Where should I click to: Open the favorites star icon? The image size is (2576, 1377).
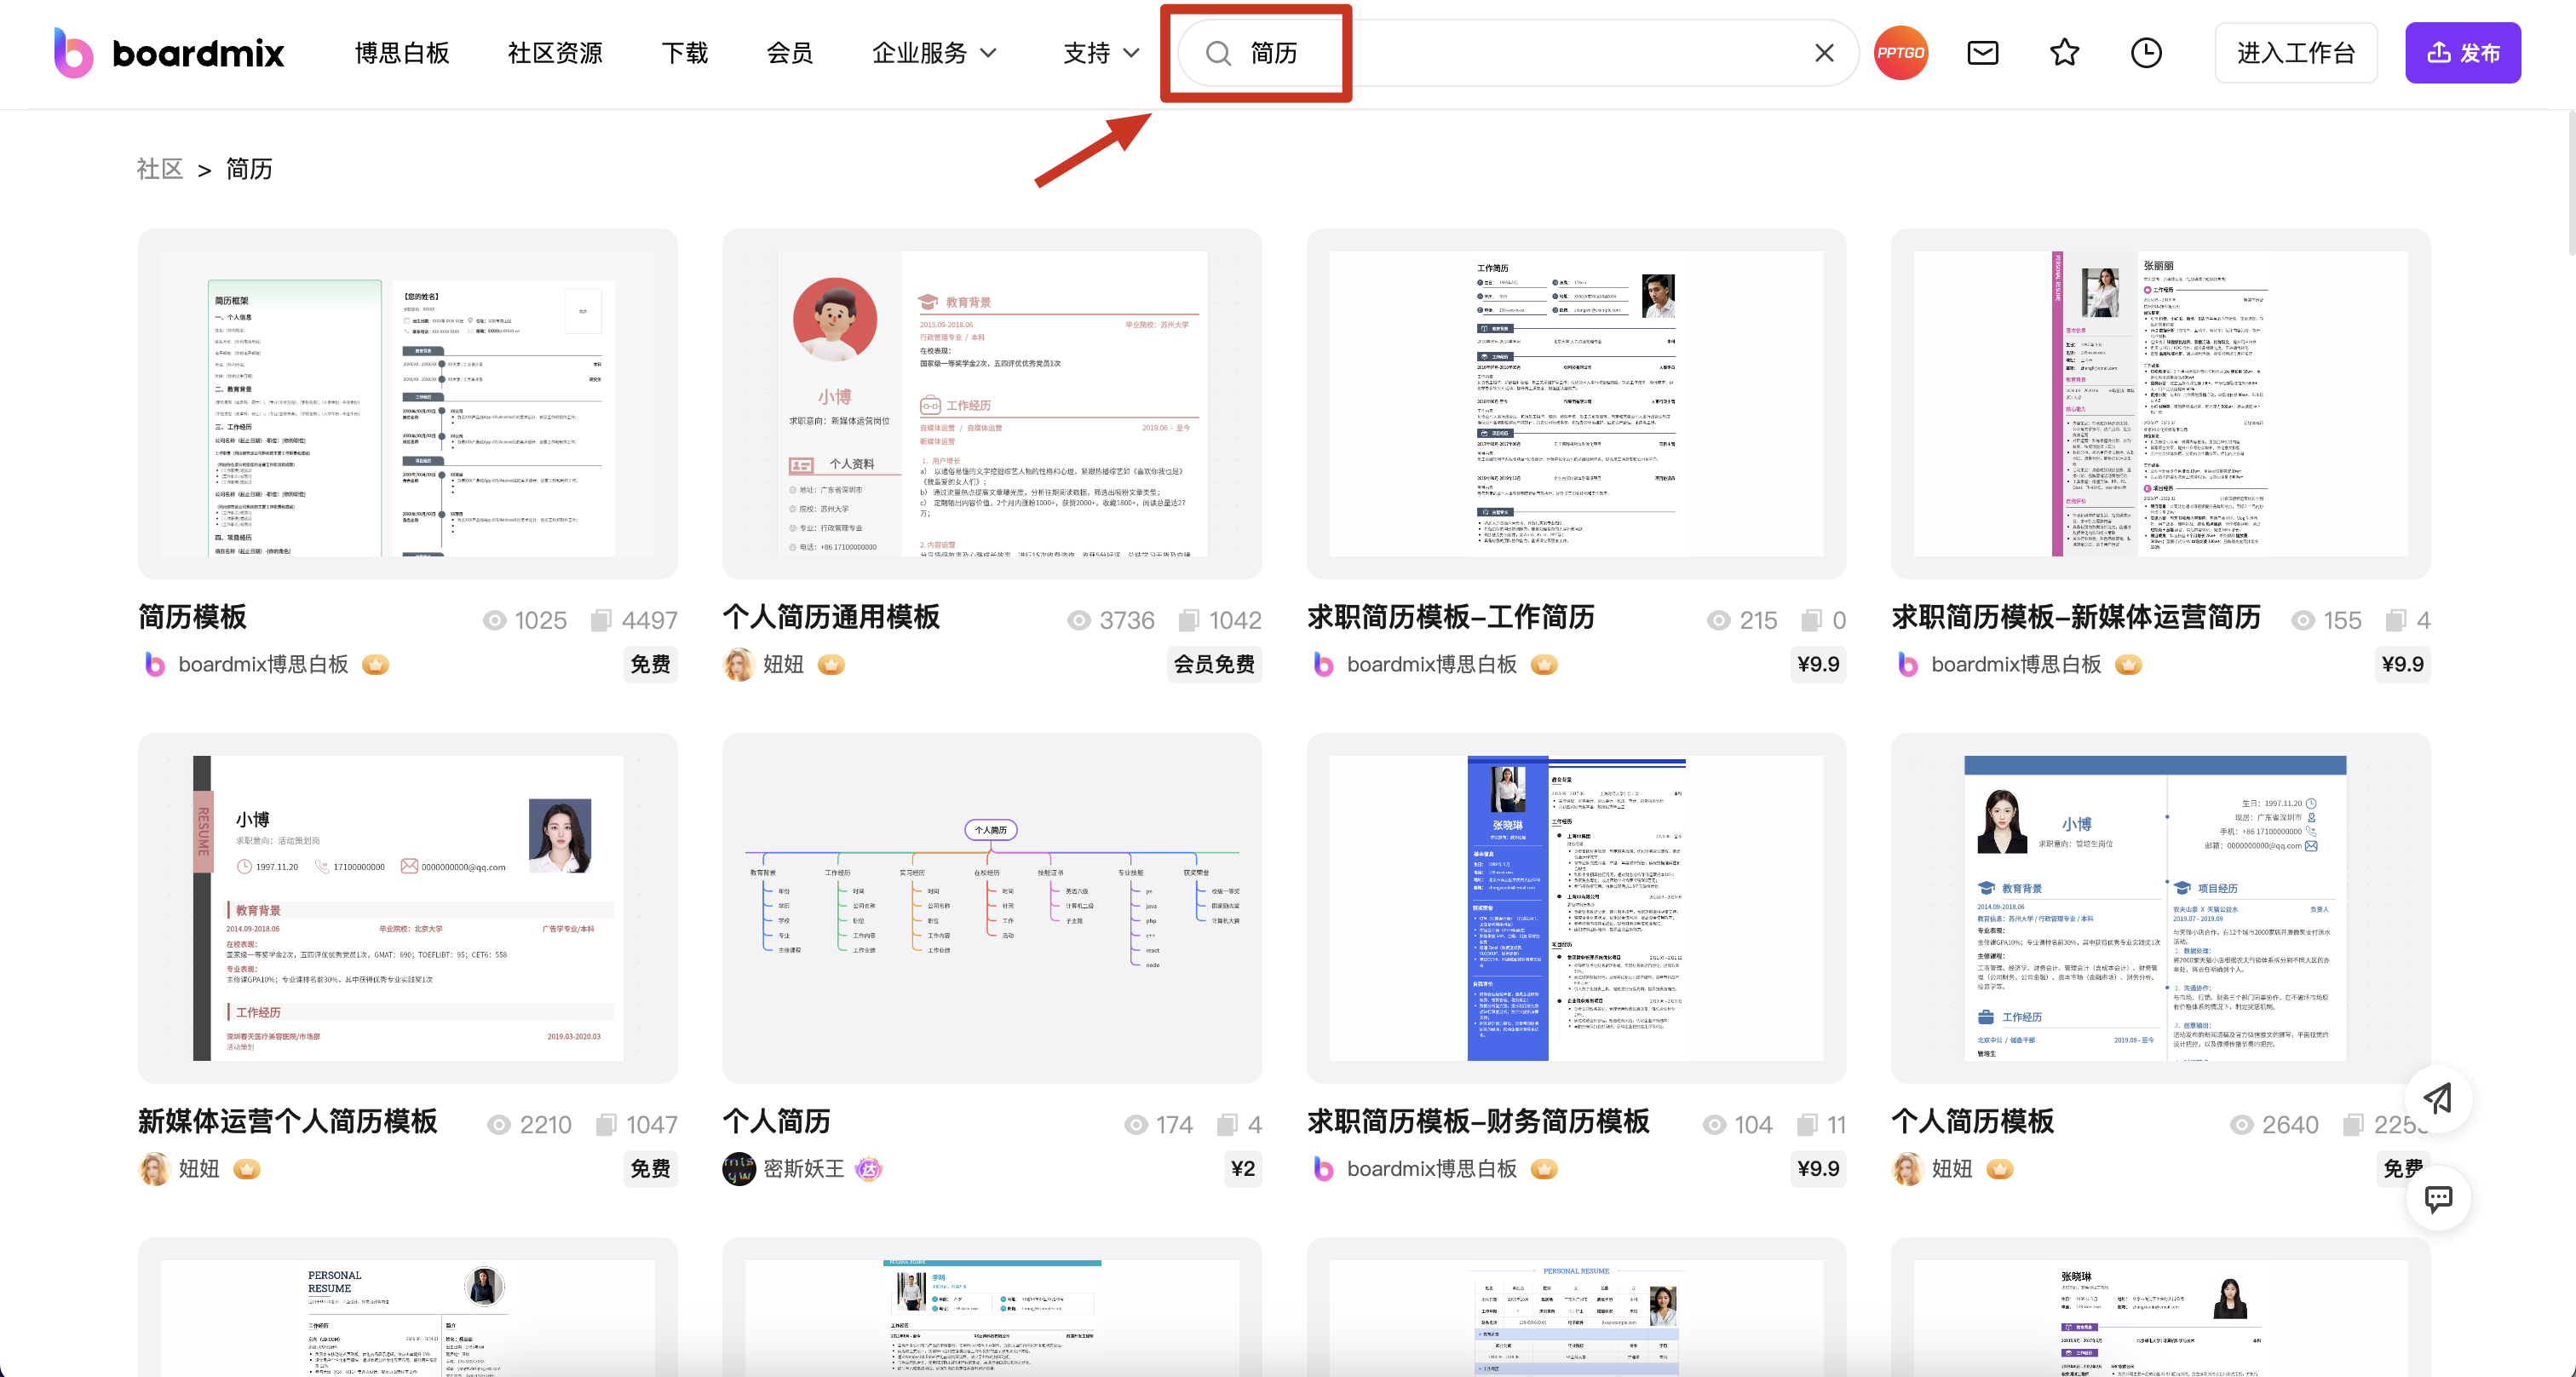point(2064,52)
